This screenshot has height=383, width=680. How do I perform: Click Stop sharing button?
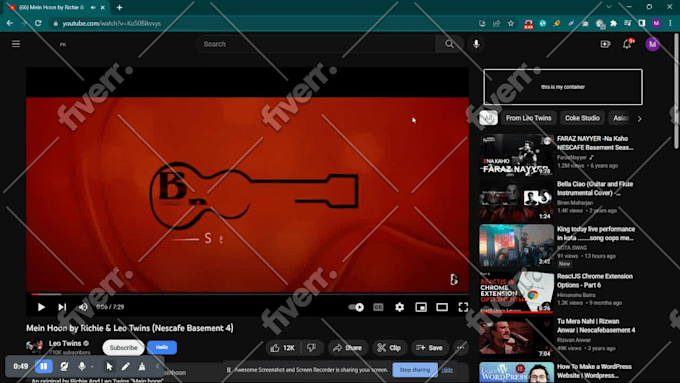415,370
